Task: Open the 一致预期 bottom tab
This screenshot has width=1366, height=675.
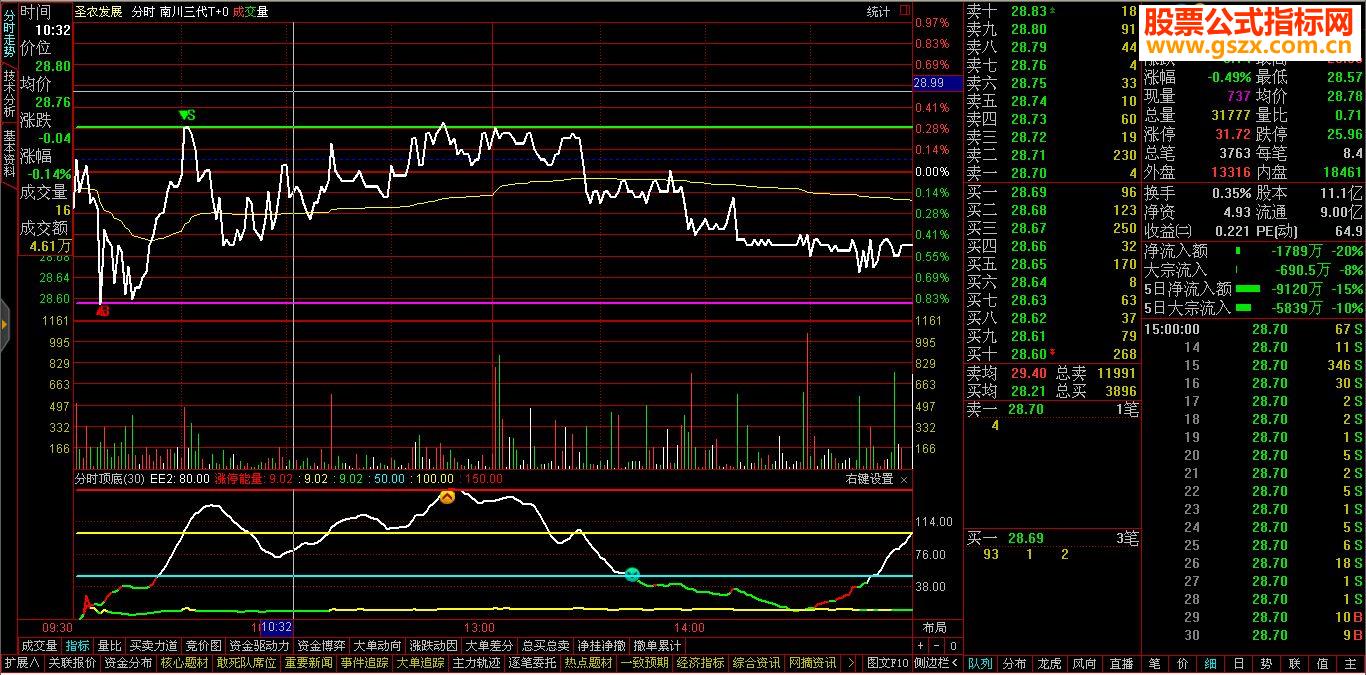Action: pos(644,663)
